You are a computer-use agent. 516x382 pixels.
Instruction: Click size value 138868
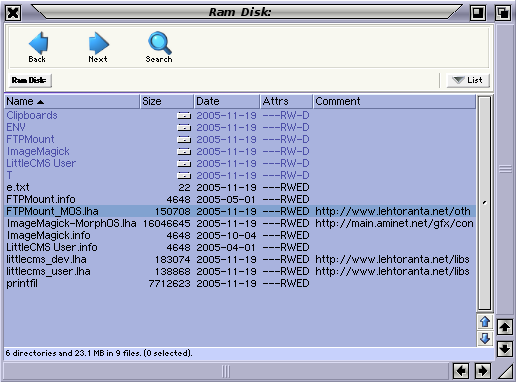coord(173,271)
